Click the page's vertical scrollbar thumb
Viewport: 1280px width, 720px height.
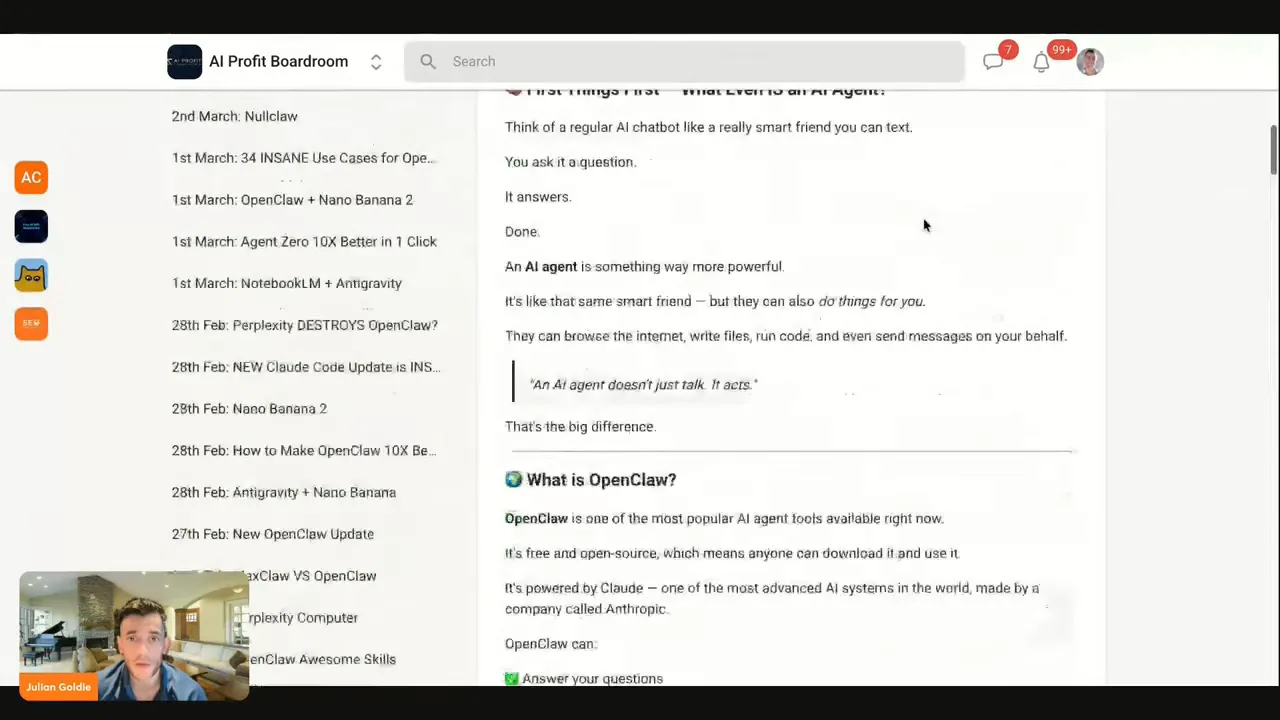(1274, 150)
